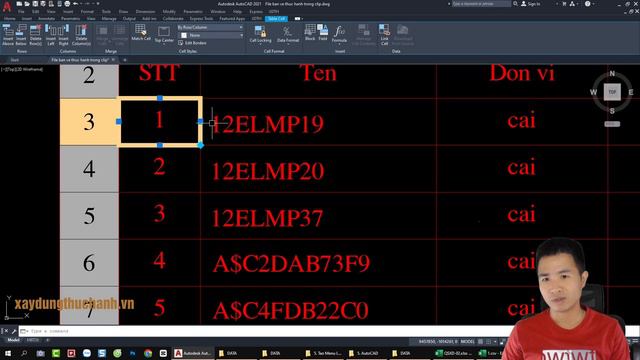Open the Cell Locking menu

[x=260, y=34]
